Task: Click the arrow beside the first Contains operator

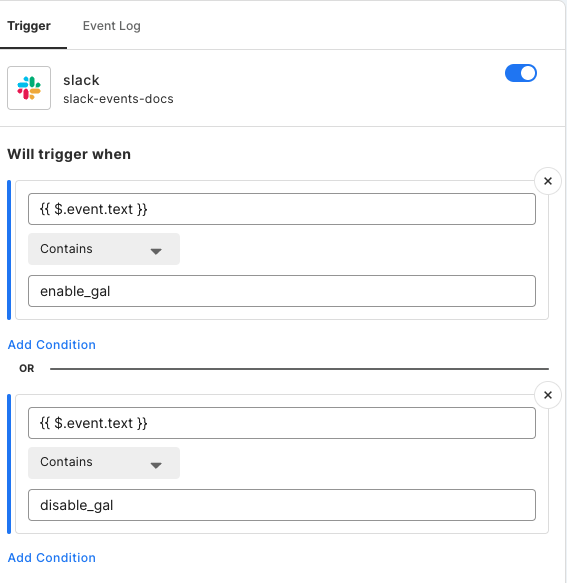Action: point(156,252)
